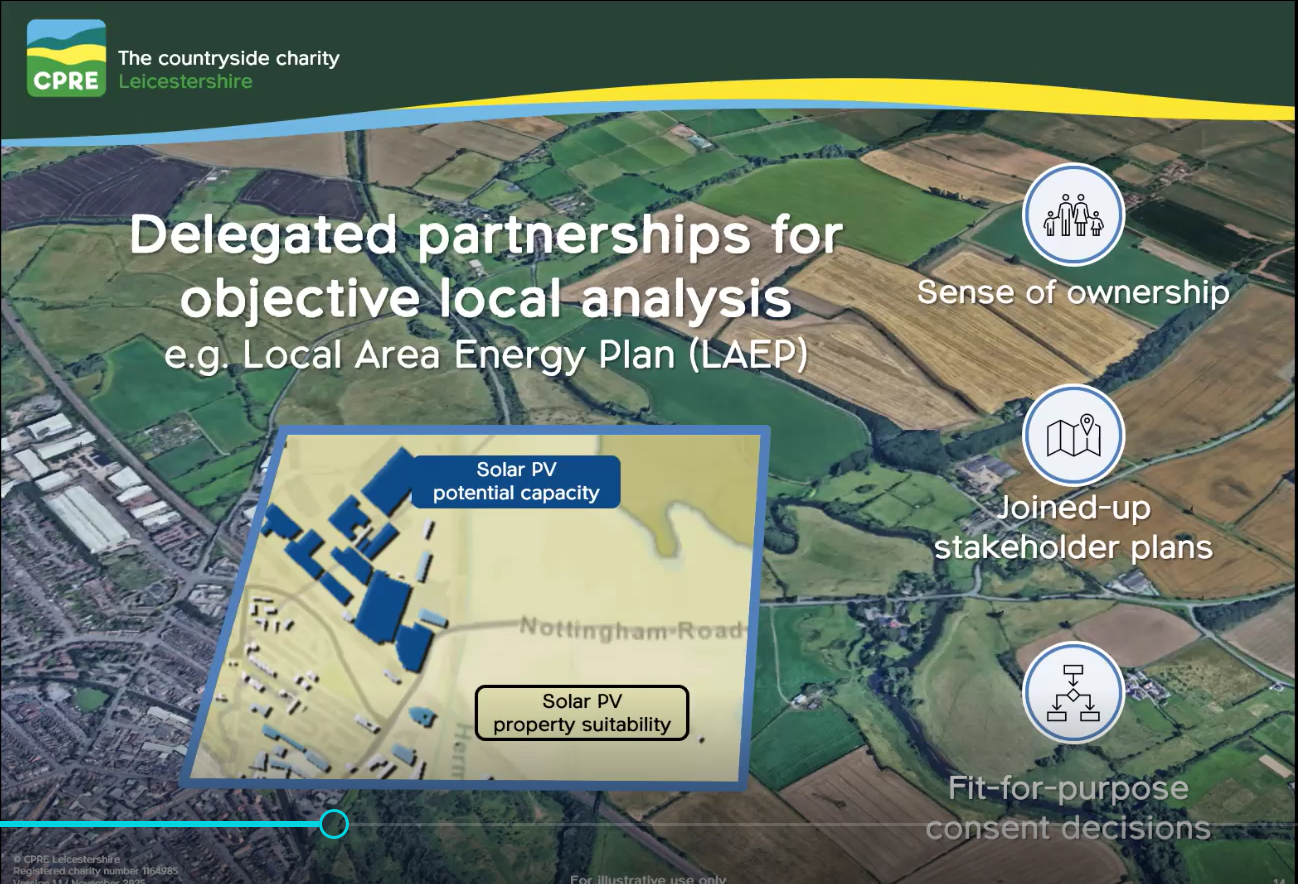
Task: Click the family Sense of ownership icon
Action: (1074, 213)
